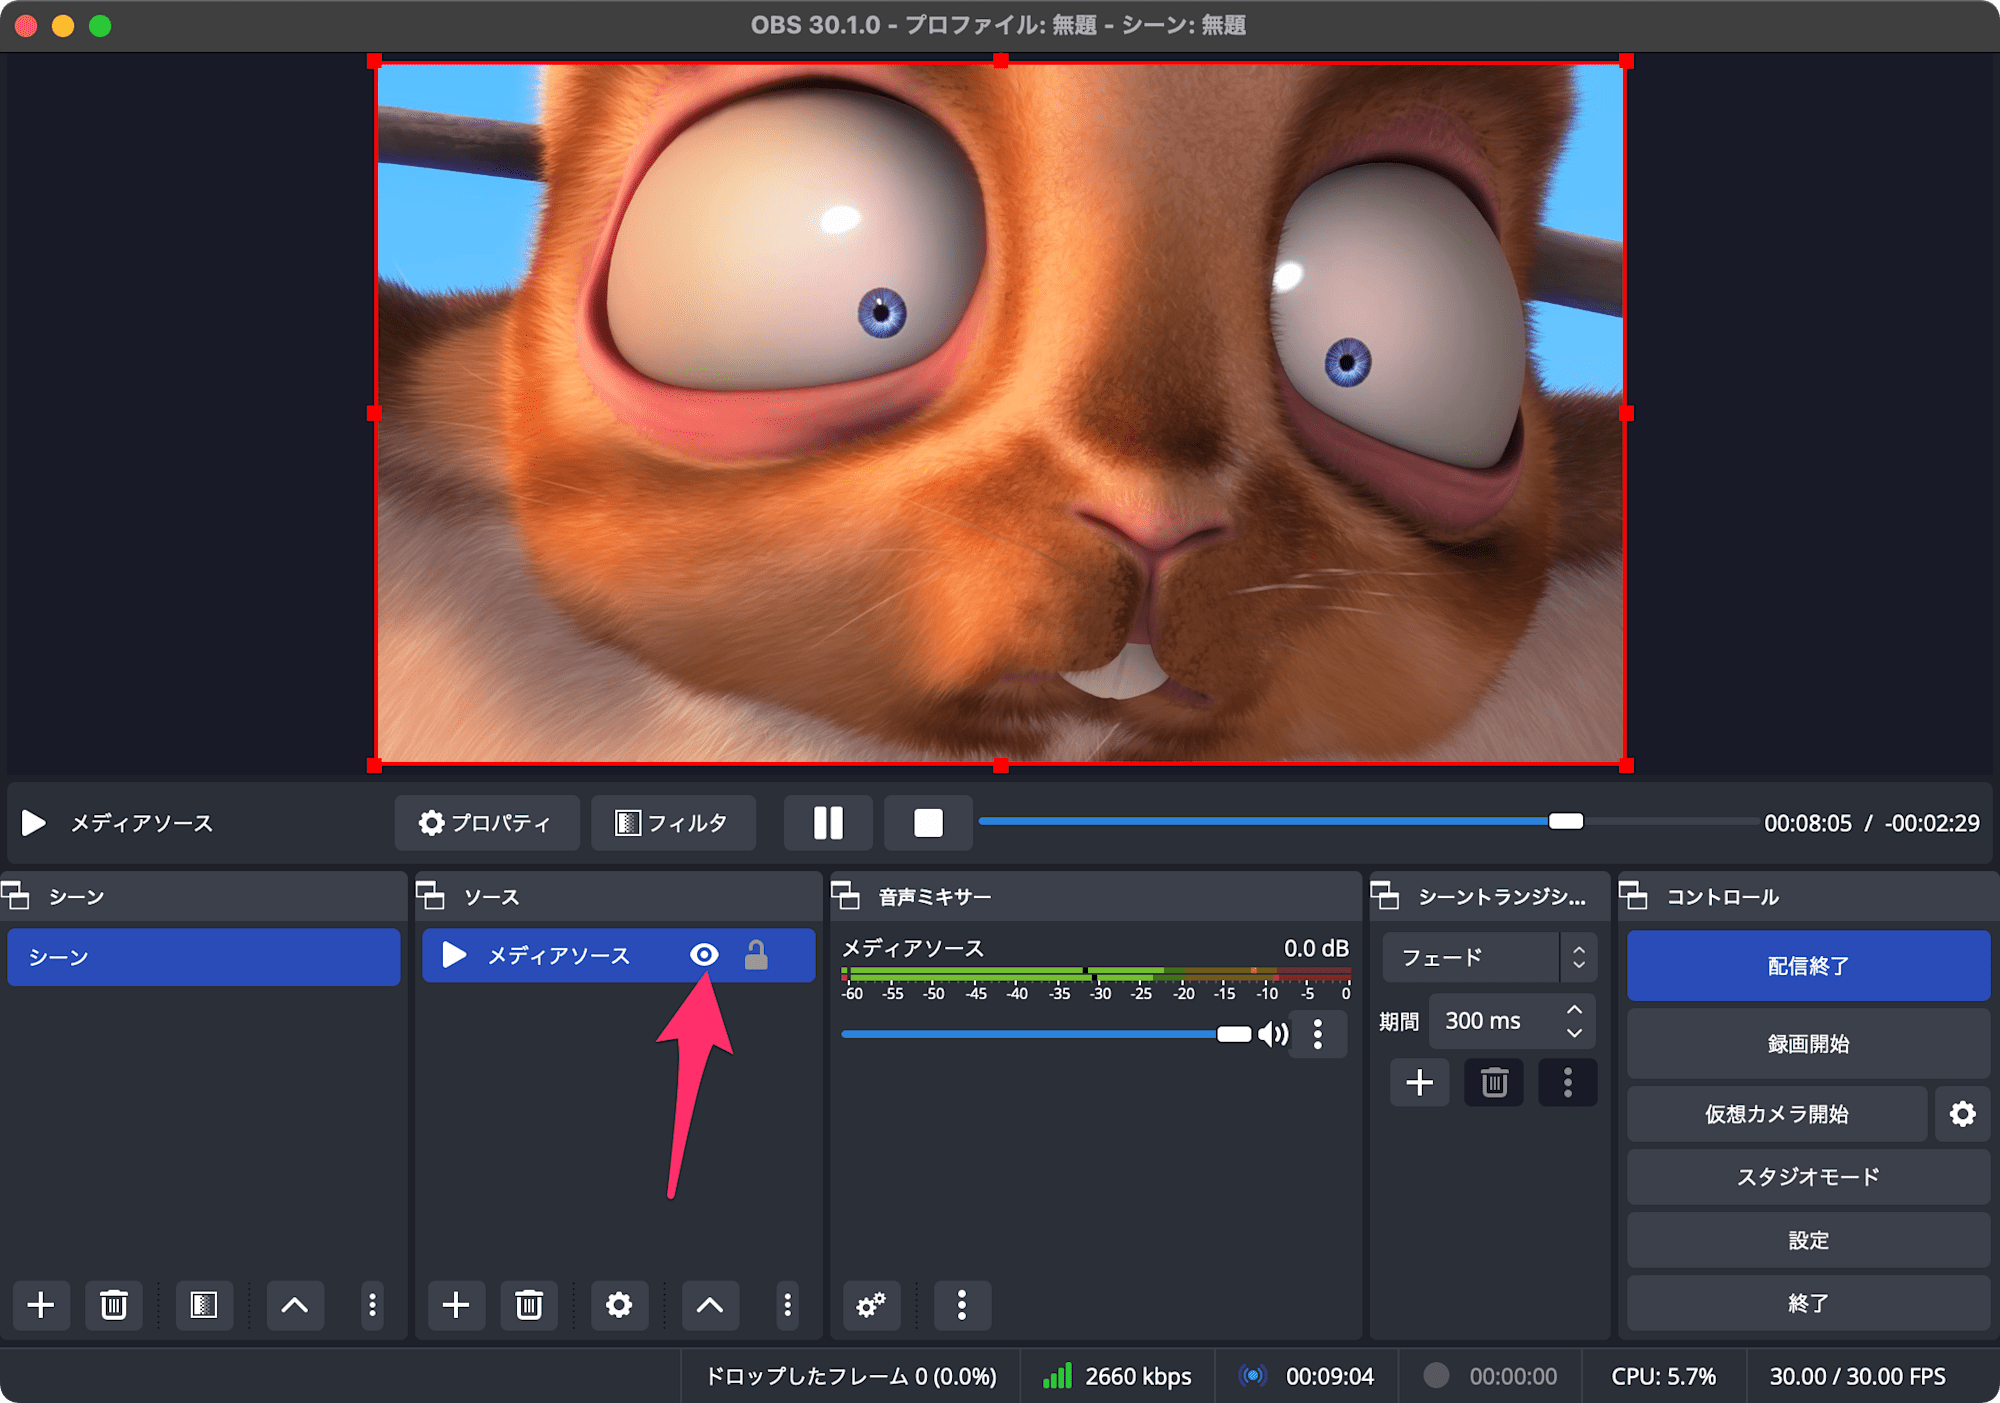
Task: Open メディアソース audio channel options menu
Action: pos(1318,1034)
